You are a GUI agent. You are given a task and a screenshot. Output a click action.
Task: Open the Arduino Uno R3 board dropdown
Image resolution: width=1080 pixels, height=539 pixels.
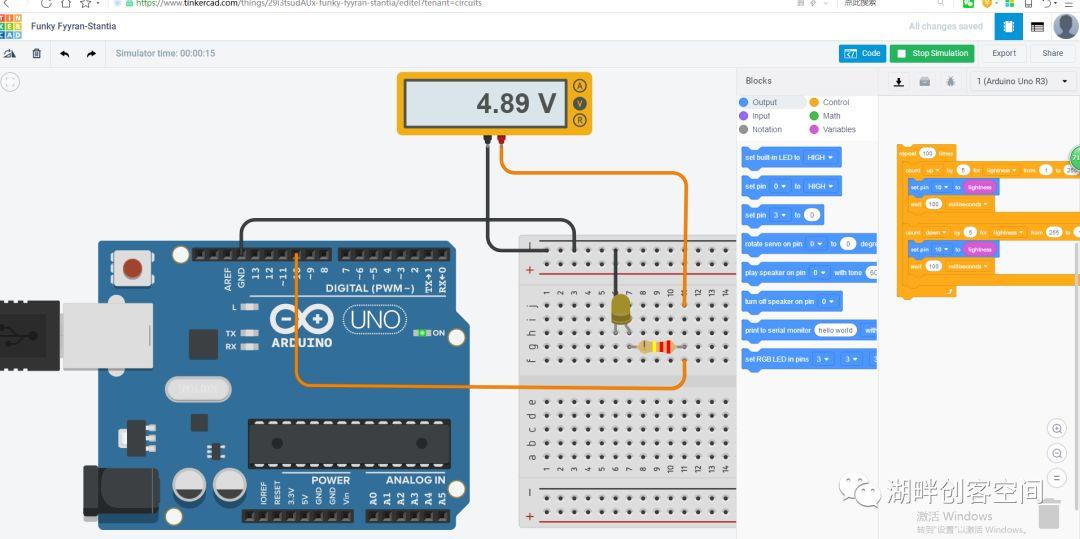coord(1022,81)
